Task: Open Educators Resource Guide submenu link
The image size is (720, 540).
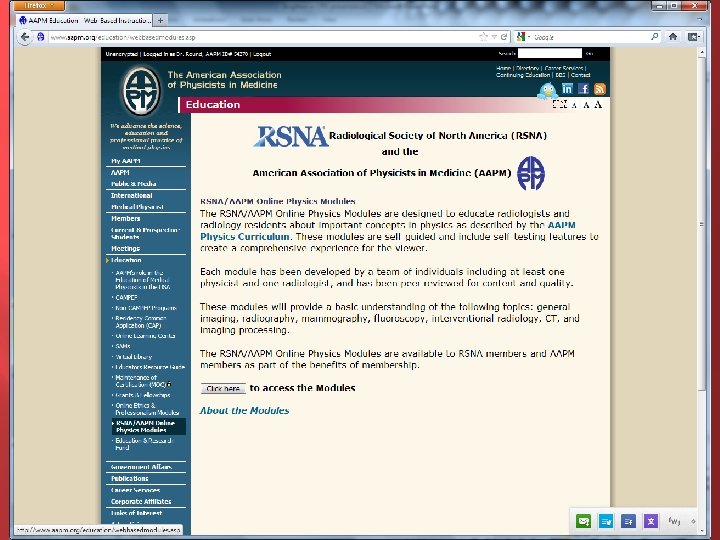Action: 150,367
